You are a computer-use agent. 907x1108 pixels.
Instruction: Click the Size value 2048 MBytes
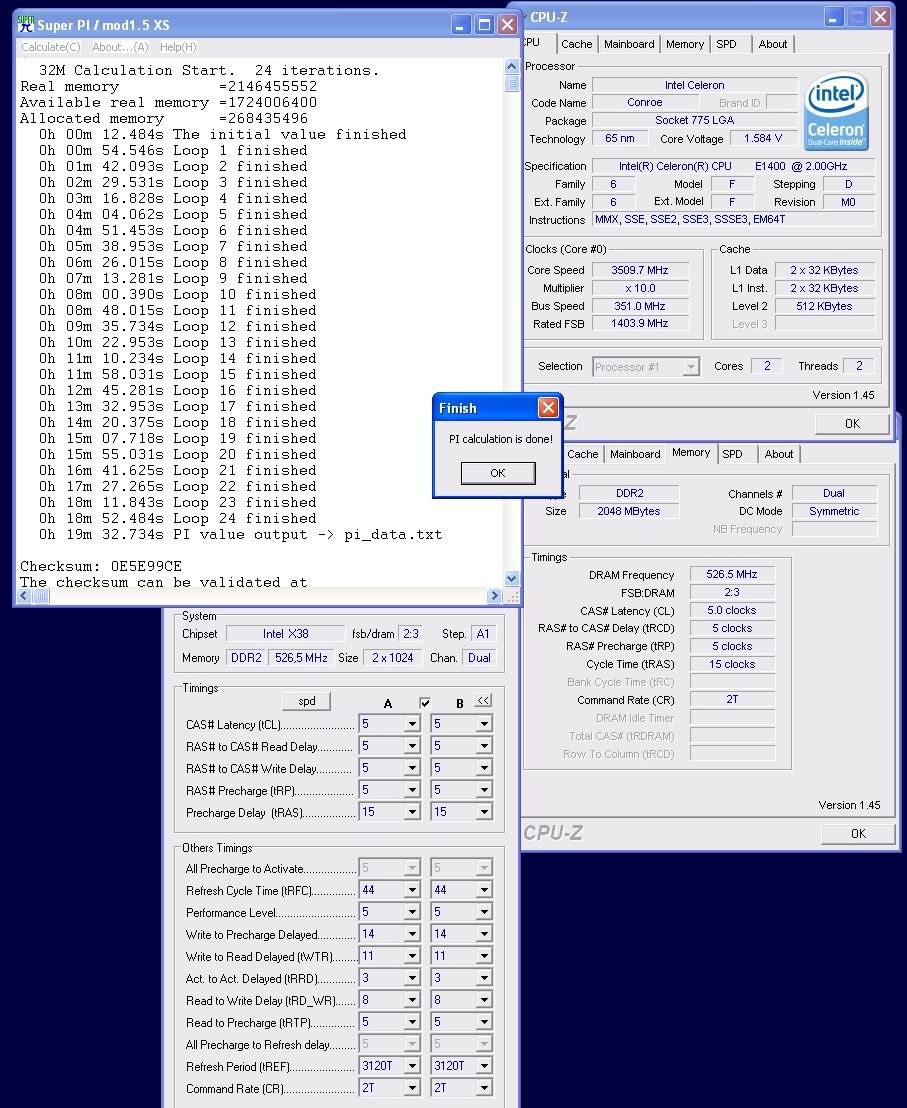629,511
